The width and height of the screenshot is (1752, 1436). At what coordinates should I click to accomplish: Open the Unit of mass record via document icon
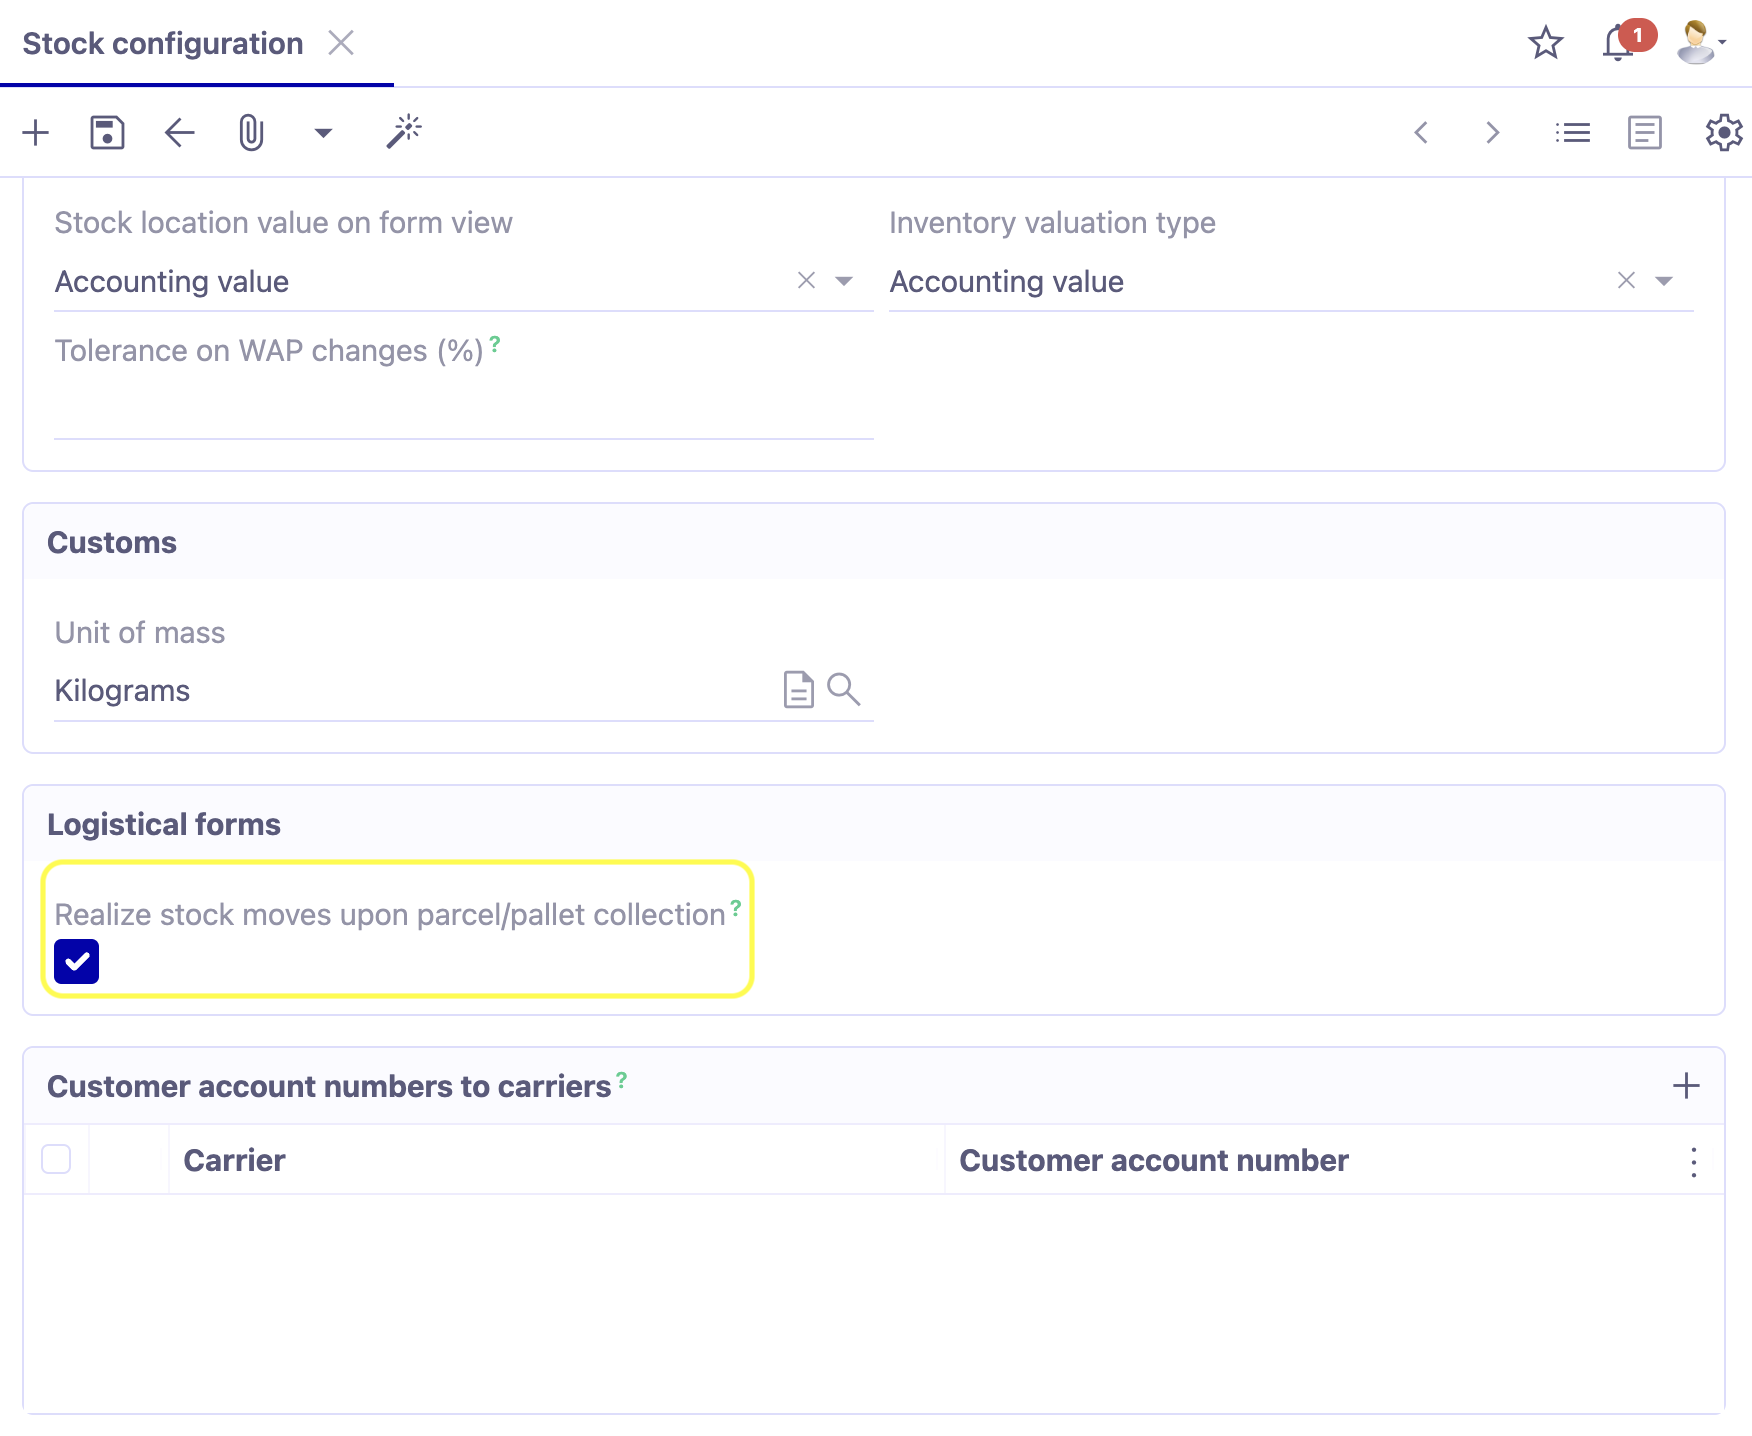click(x=797, y=689)
